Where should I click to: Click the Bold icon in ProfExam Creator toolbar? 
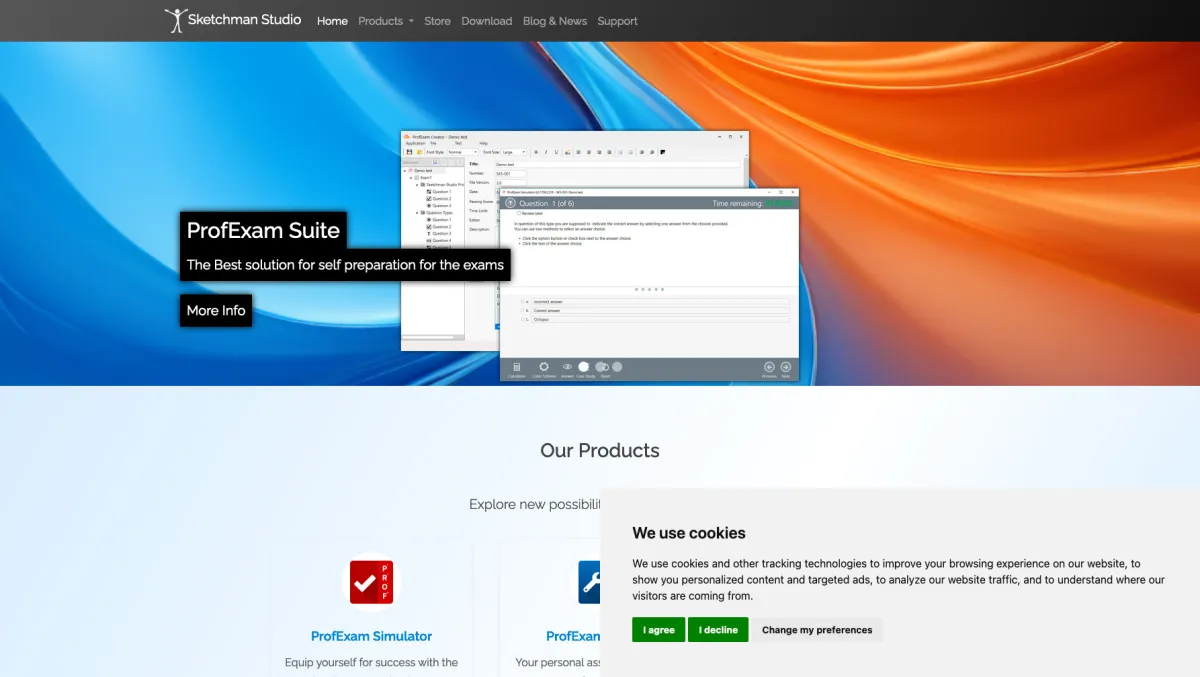(536, 152)
